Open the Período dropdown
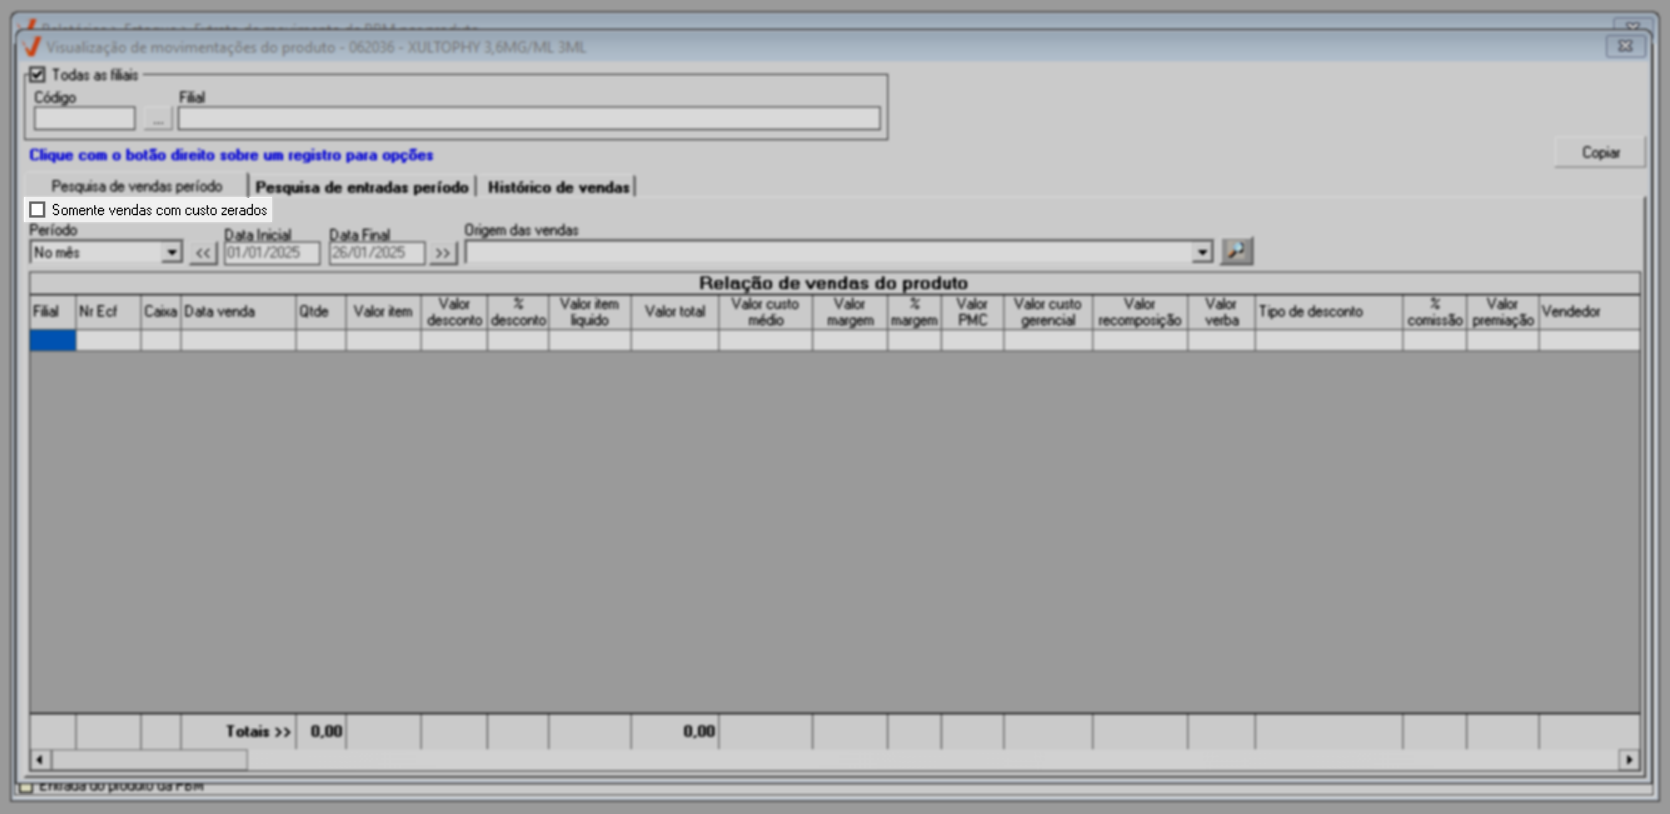 click(172, 252)
